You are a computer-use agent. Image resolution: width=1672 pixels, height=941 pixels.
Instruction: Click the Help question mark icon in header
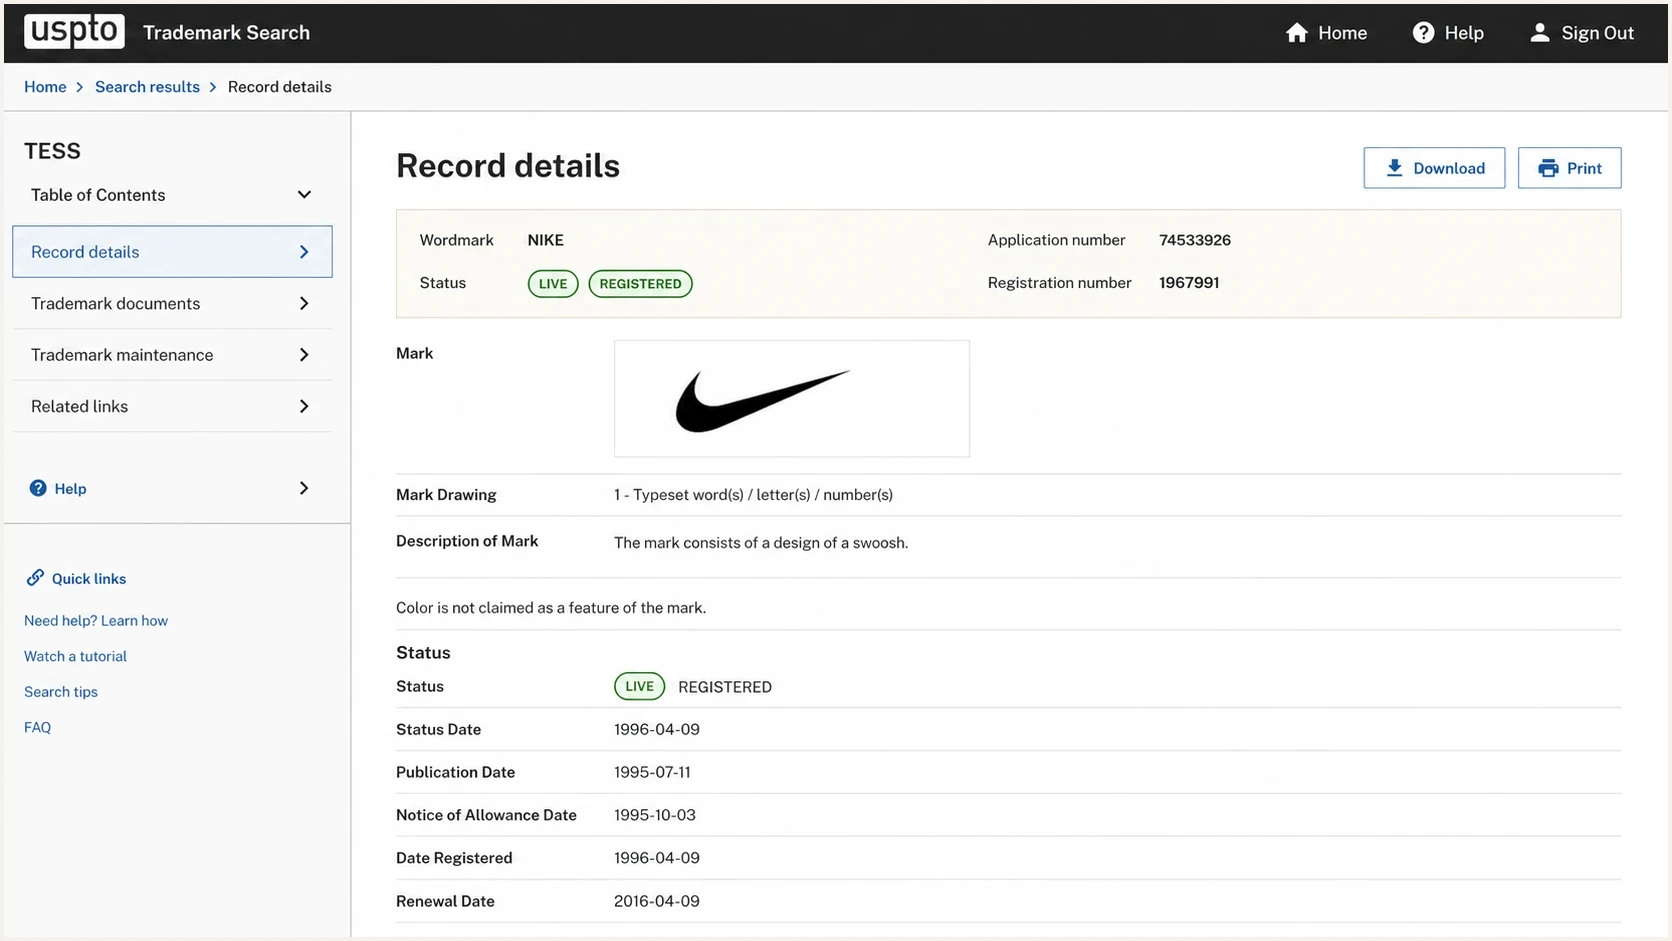[x=1423, y=33]
